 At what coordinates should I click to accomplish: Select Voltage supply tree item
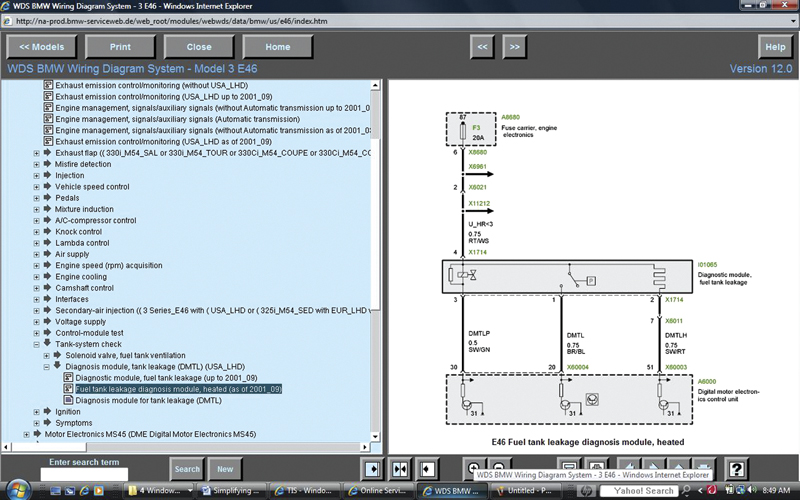click(x=81, y=321)
